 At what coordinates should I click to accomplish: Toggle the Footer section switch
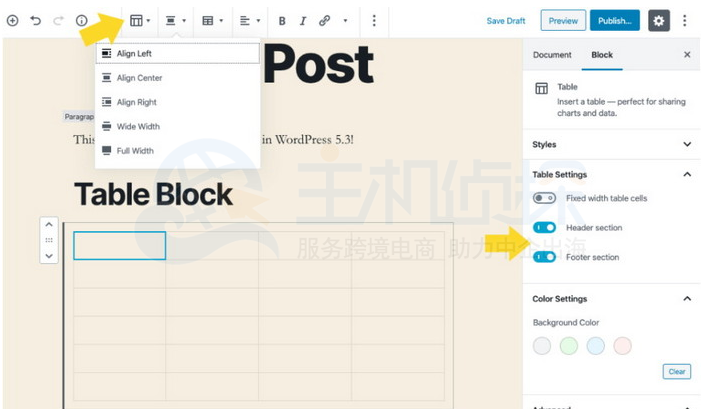point(544,257)
